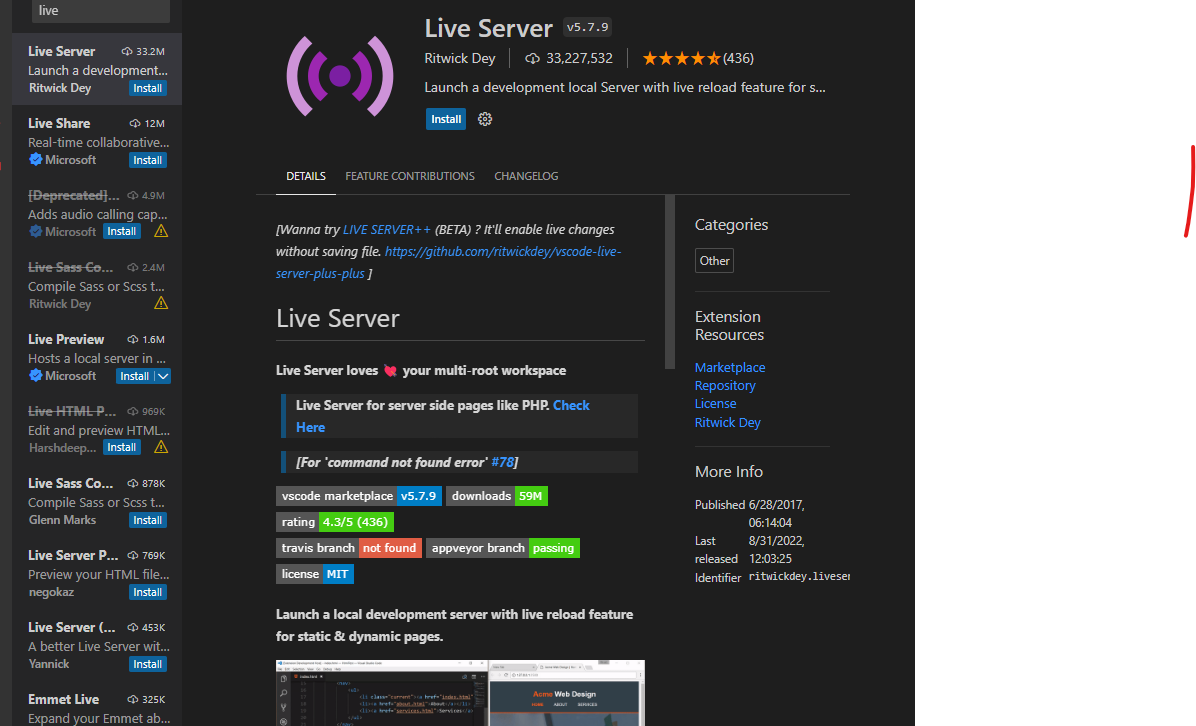Click the version label v5.7.9 in header
Image resolution: width=1196 pixels, height=726 pixels.
pyautogui.click(x=587, y=27)
